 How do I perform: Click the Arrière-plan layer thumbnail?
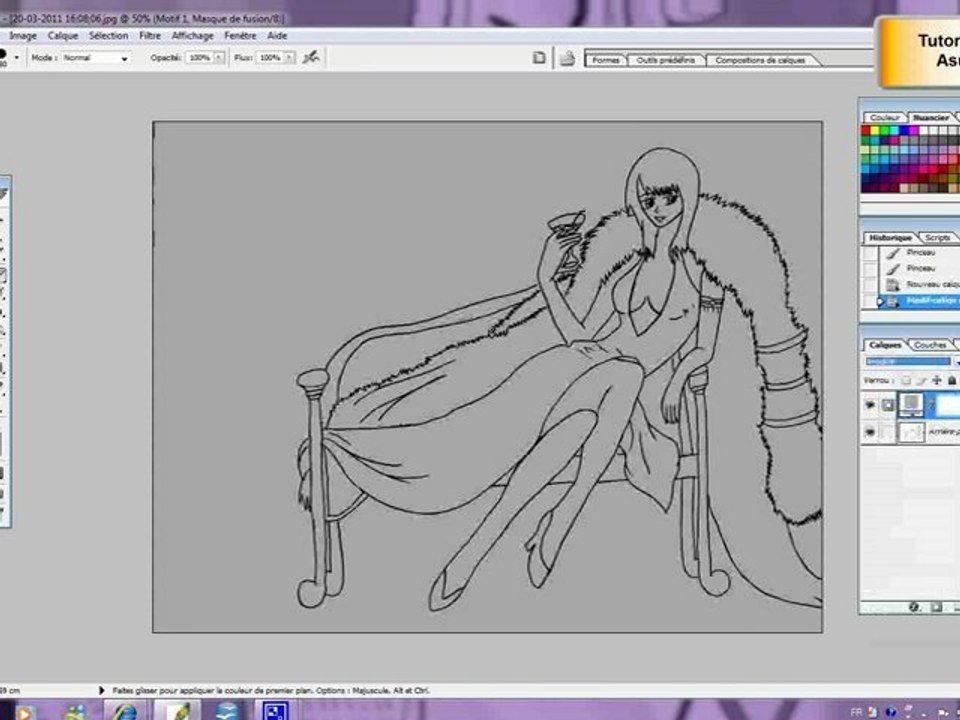pyautogui.click(x=911, y=432)
